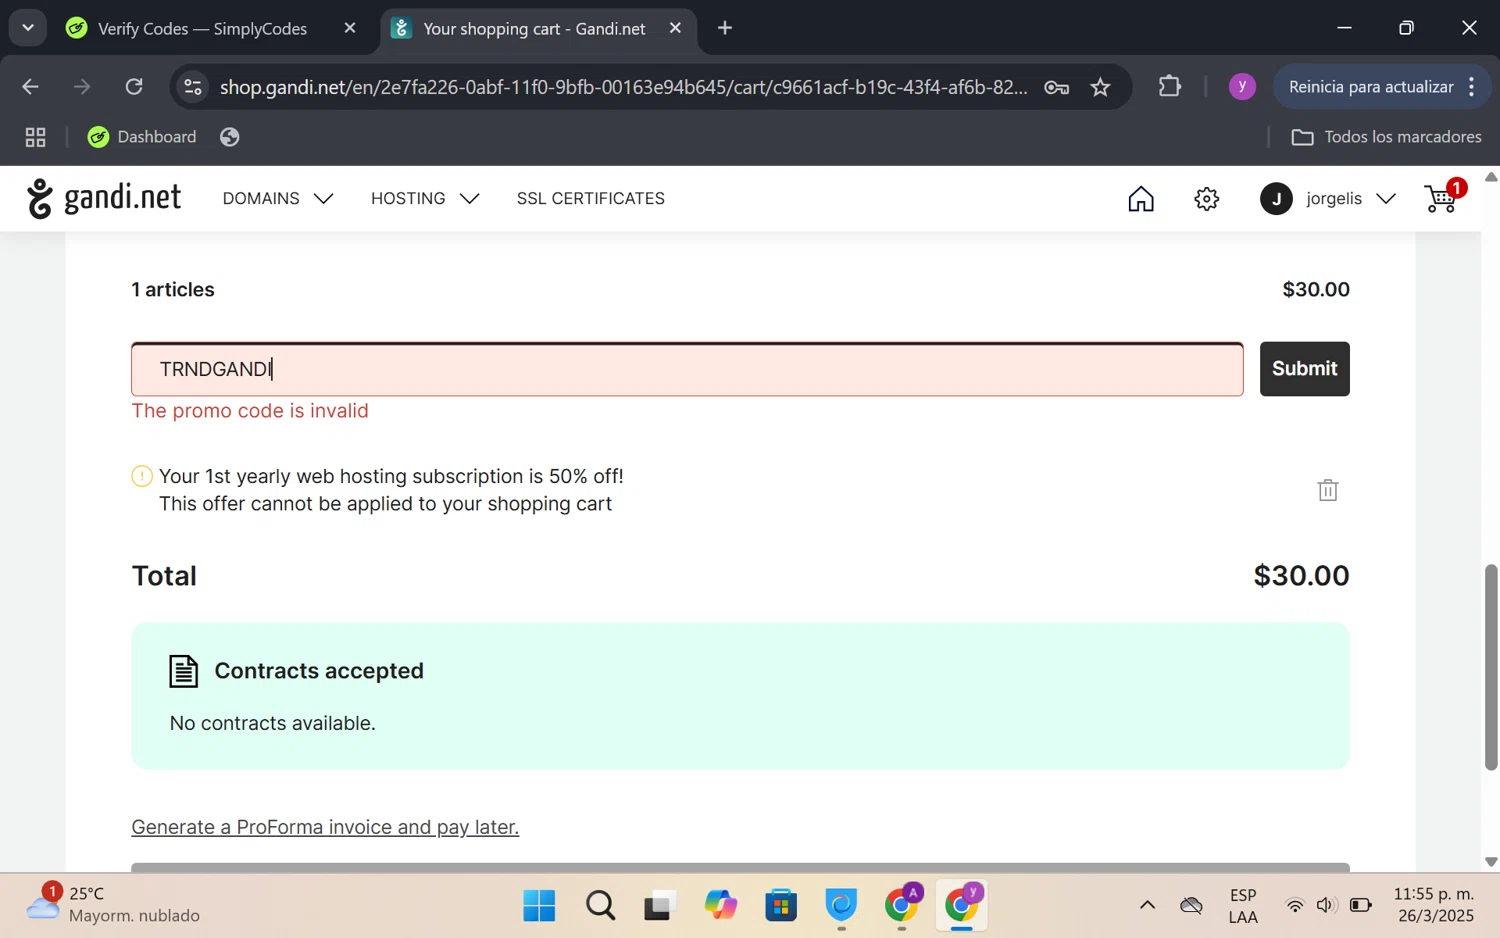1500x938 pixels.
Task: Switch to Your shopping cart tab
Action: click(x=535, y=28)
